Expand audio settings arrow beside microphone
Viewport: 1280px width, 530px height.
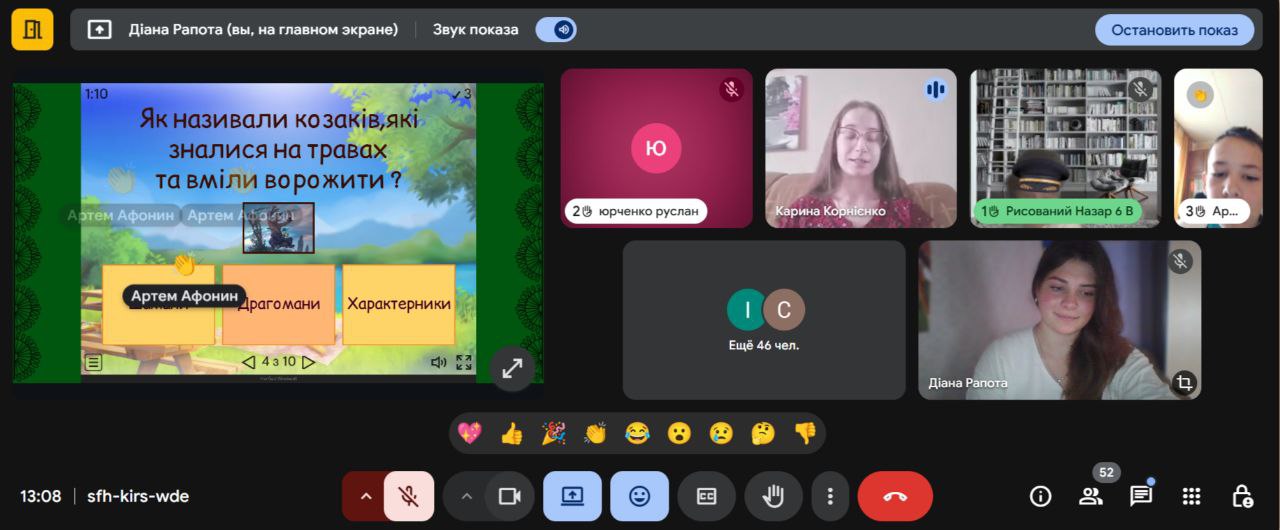[x=365, y=496]
